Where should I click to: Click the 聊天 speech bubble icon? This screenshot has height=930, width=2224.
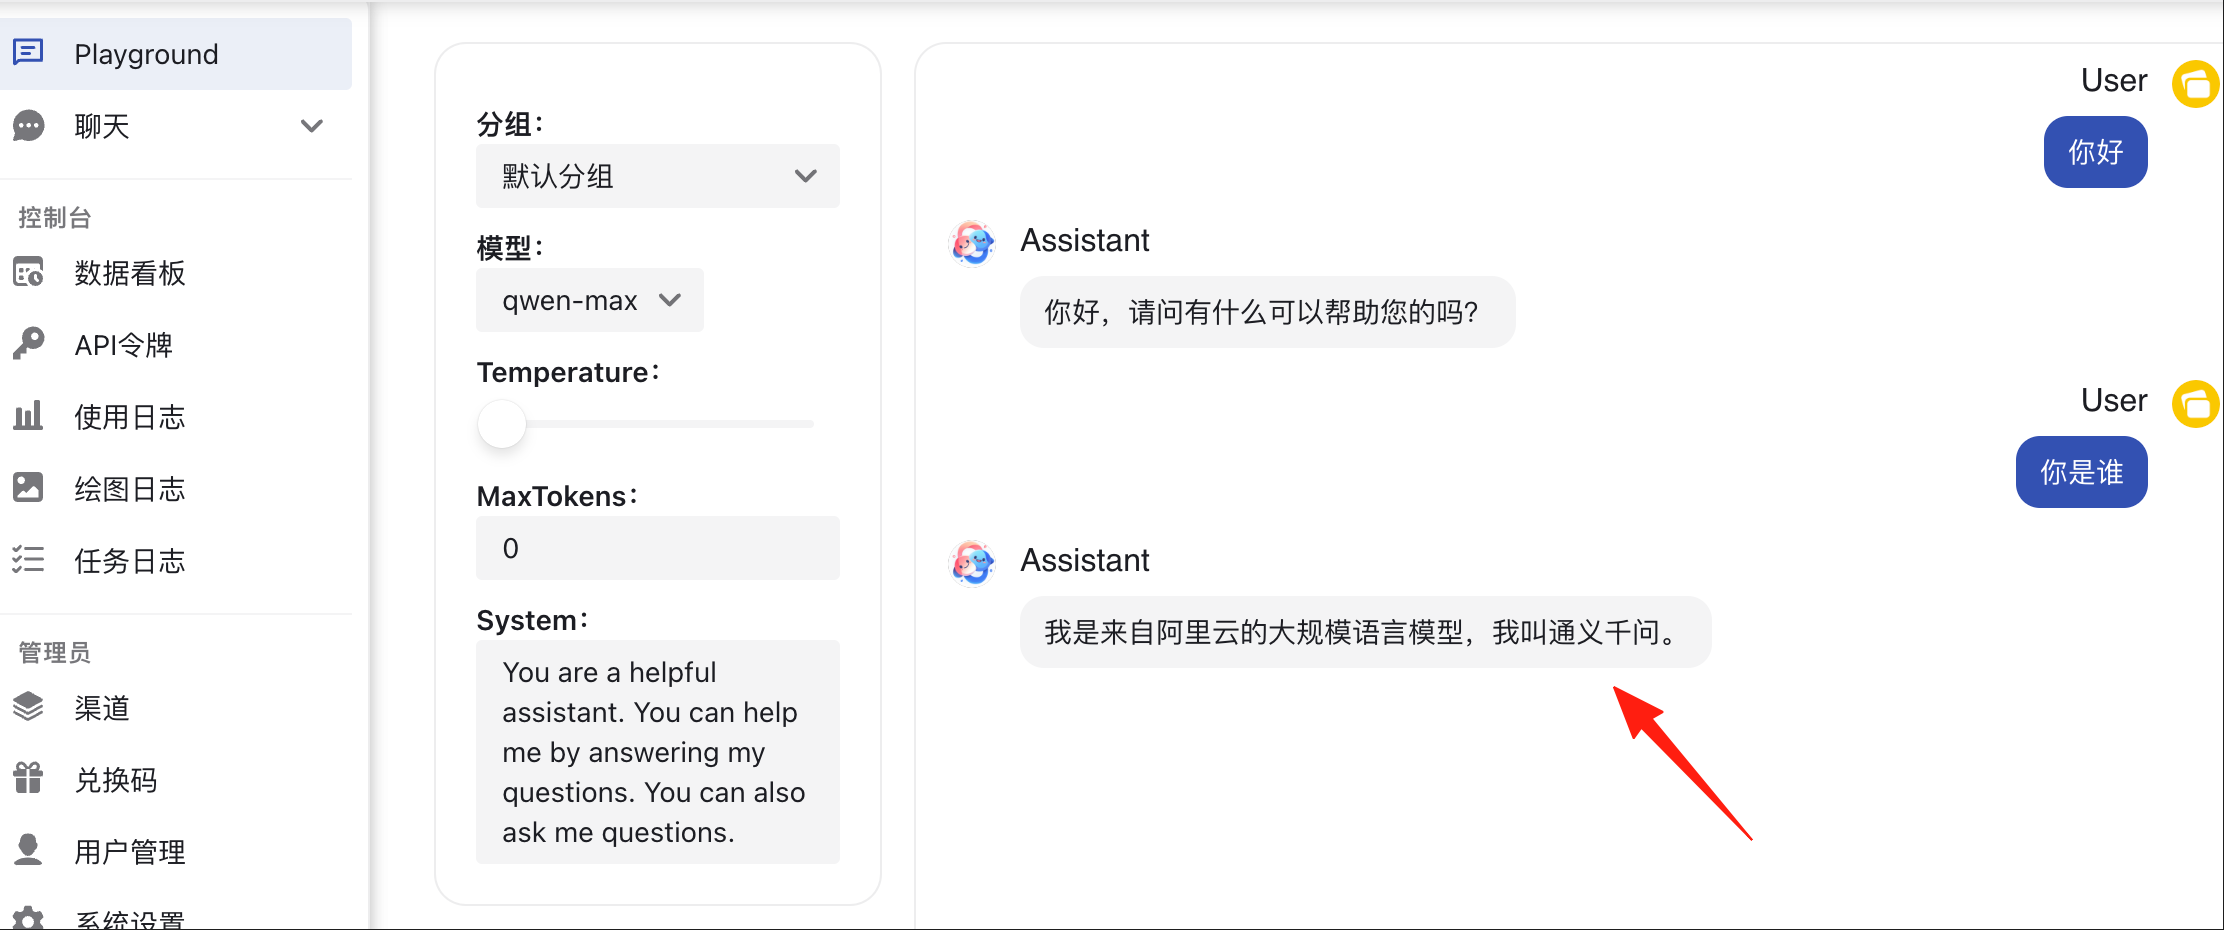tap(28, 126)
